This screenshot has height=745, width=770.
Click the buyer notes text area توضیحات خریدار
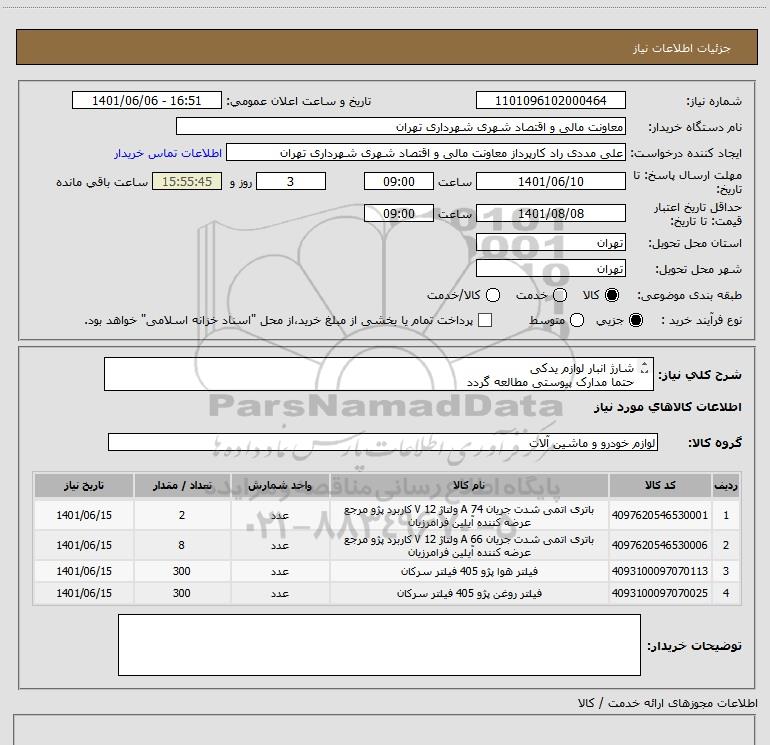[379, 645]
